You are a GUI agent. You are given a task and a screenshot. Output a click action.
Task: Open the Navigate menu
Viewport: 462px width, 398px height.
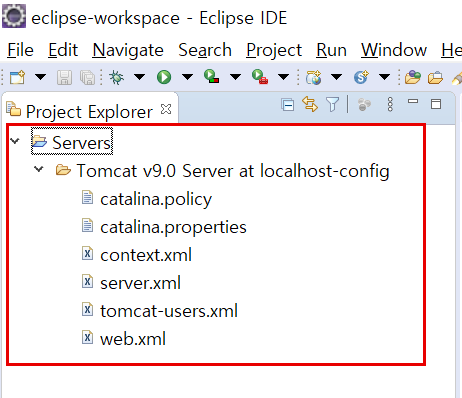click(128, 50)
